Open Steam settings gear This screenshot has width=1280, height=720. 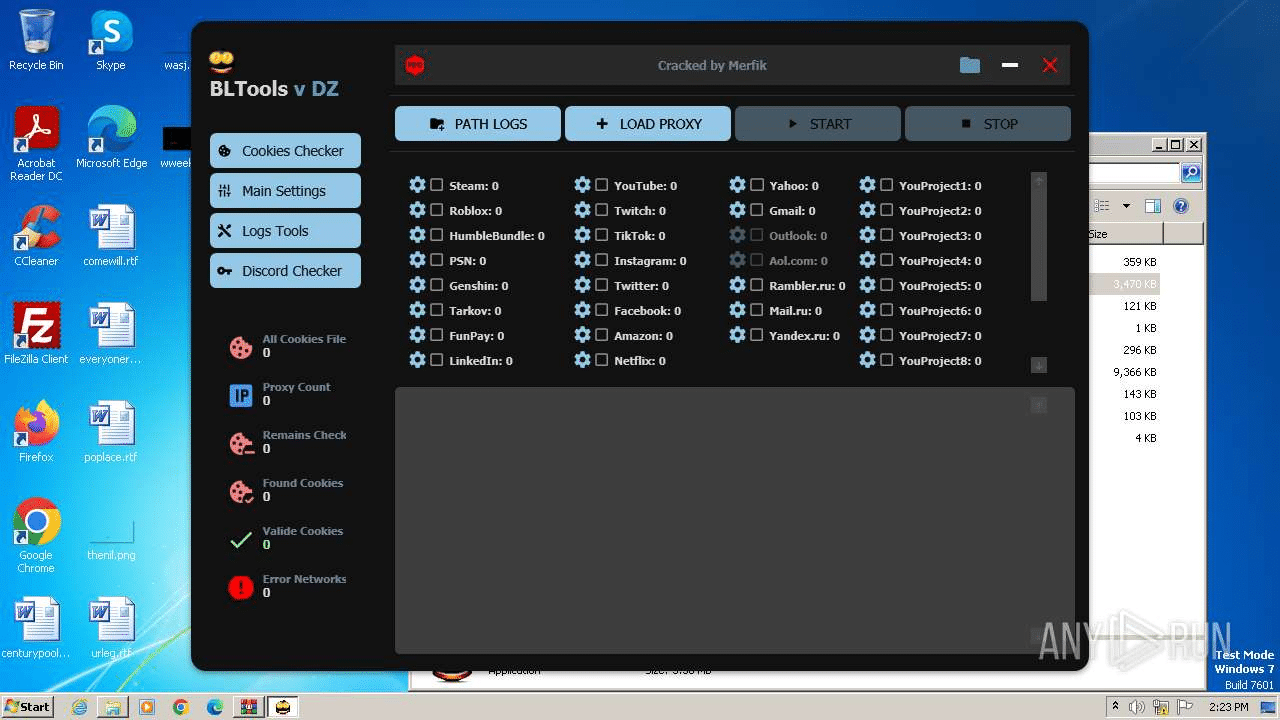(417, 185)
